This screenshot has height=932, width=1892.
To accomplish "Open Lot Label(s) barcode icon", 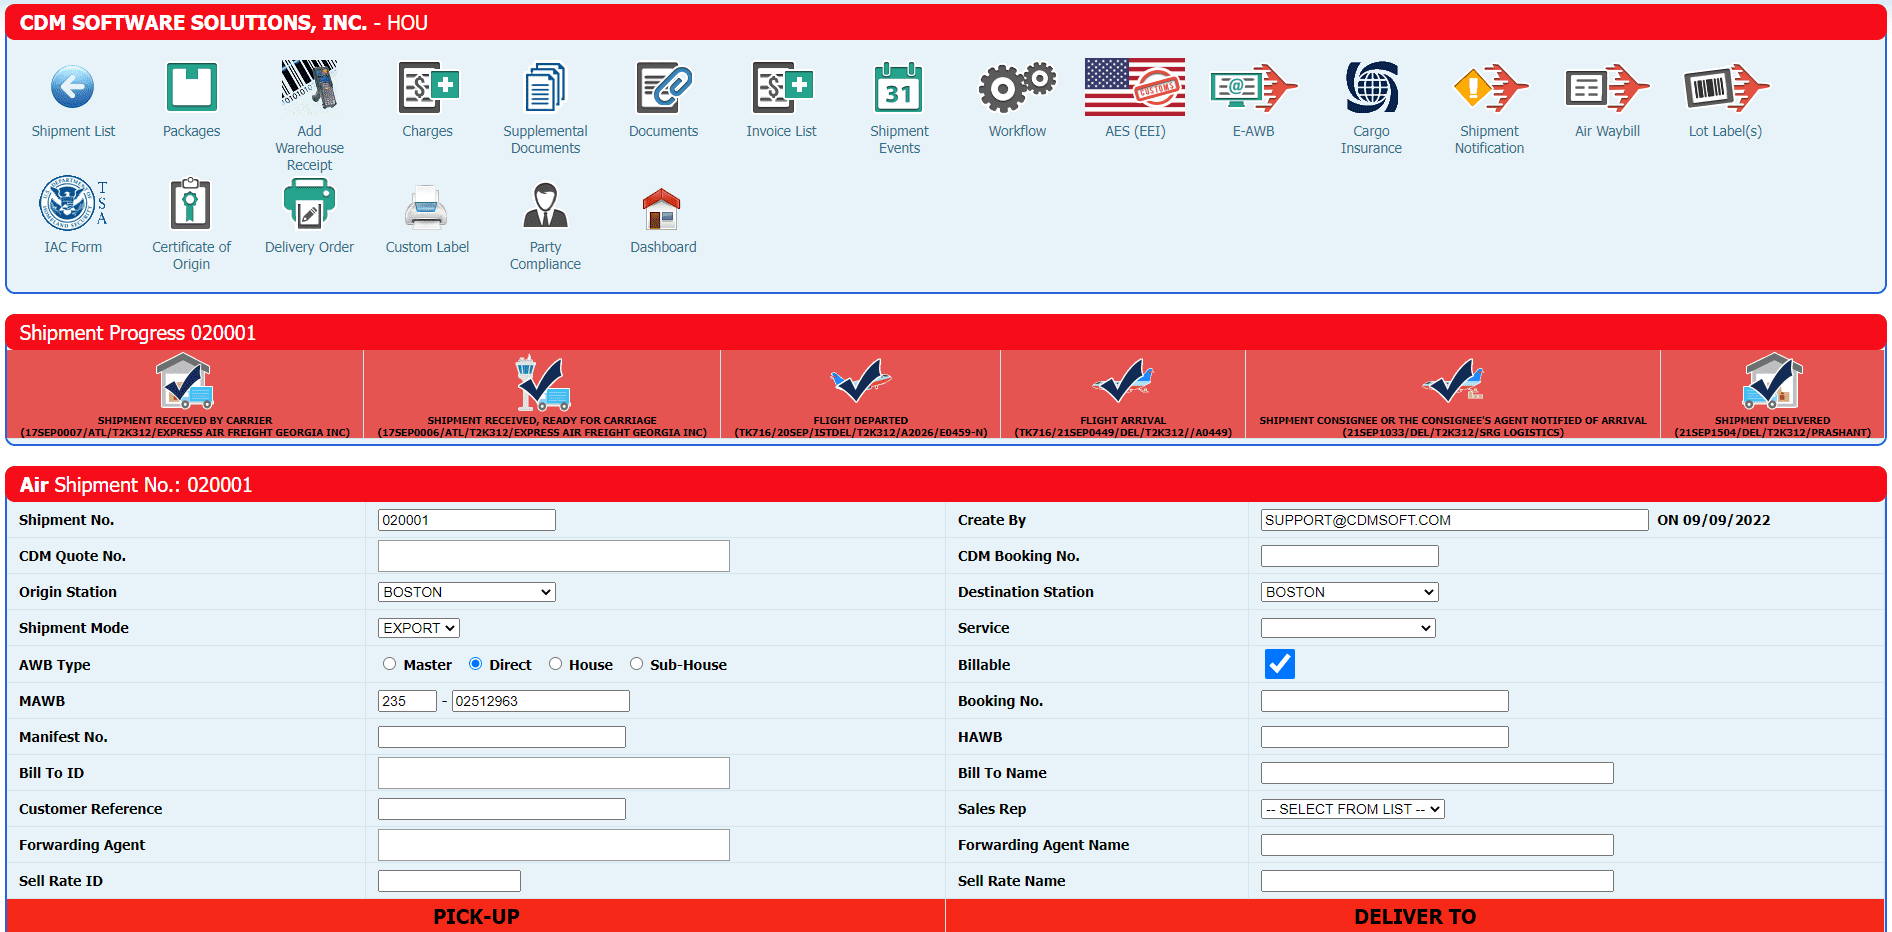I will point(1725,88).
